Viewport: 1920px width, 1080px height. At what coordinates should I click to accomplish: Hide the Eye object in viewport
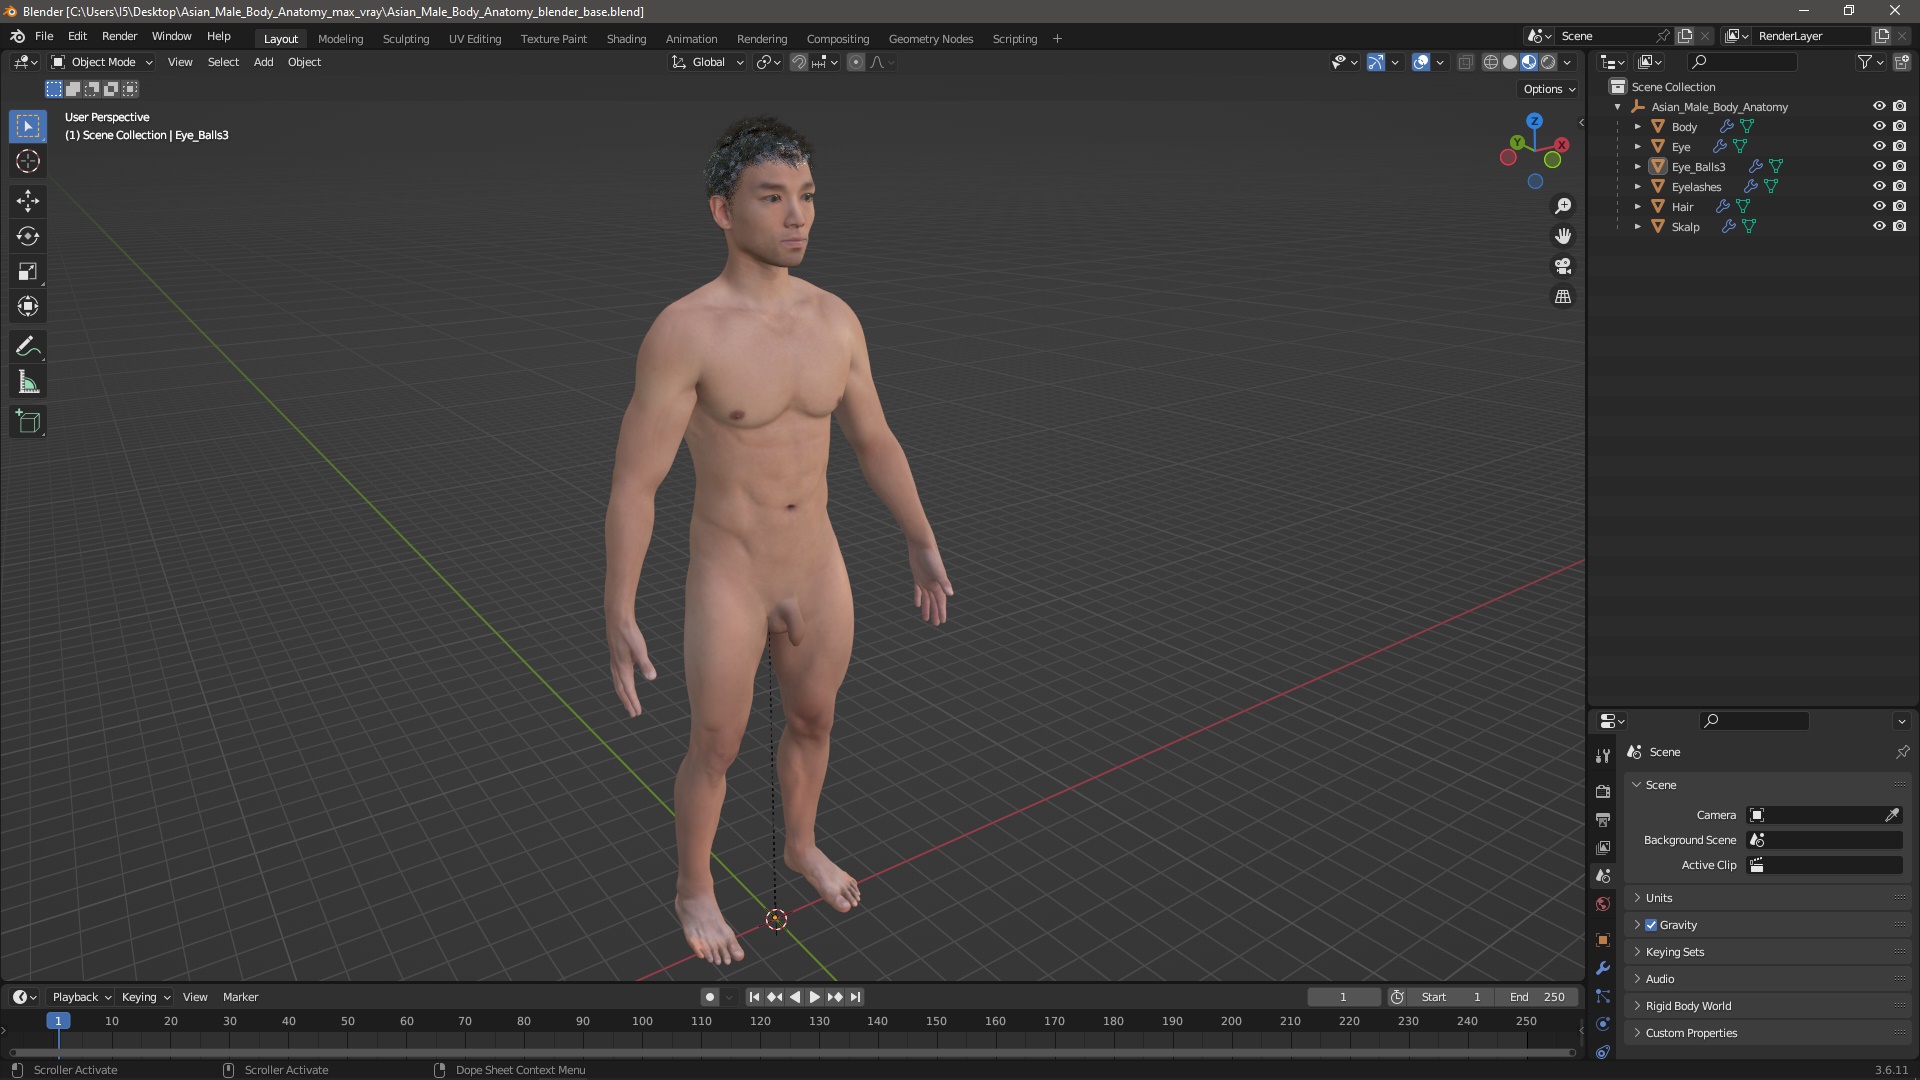(1879, 146)
